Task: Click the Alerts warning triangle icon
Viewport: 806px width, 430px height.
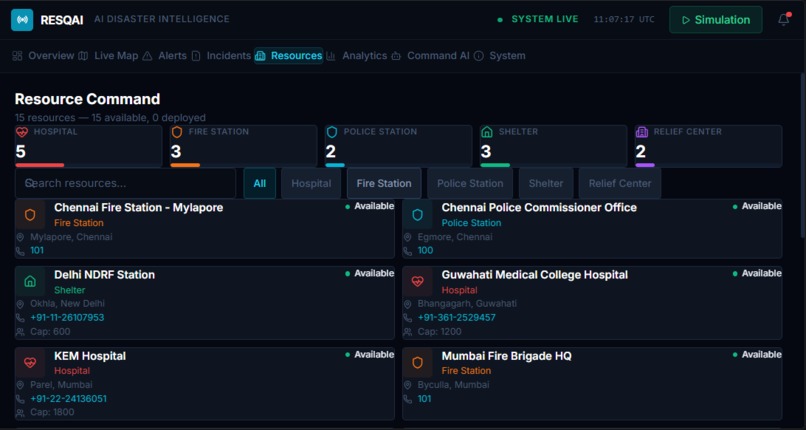Action: (148, 56)
